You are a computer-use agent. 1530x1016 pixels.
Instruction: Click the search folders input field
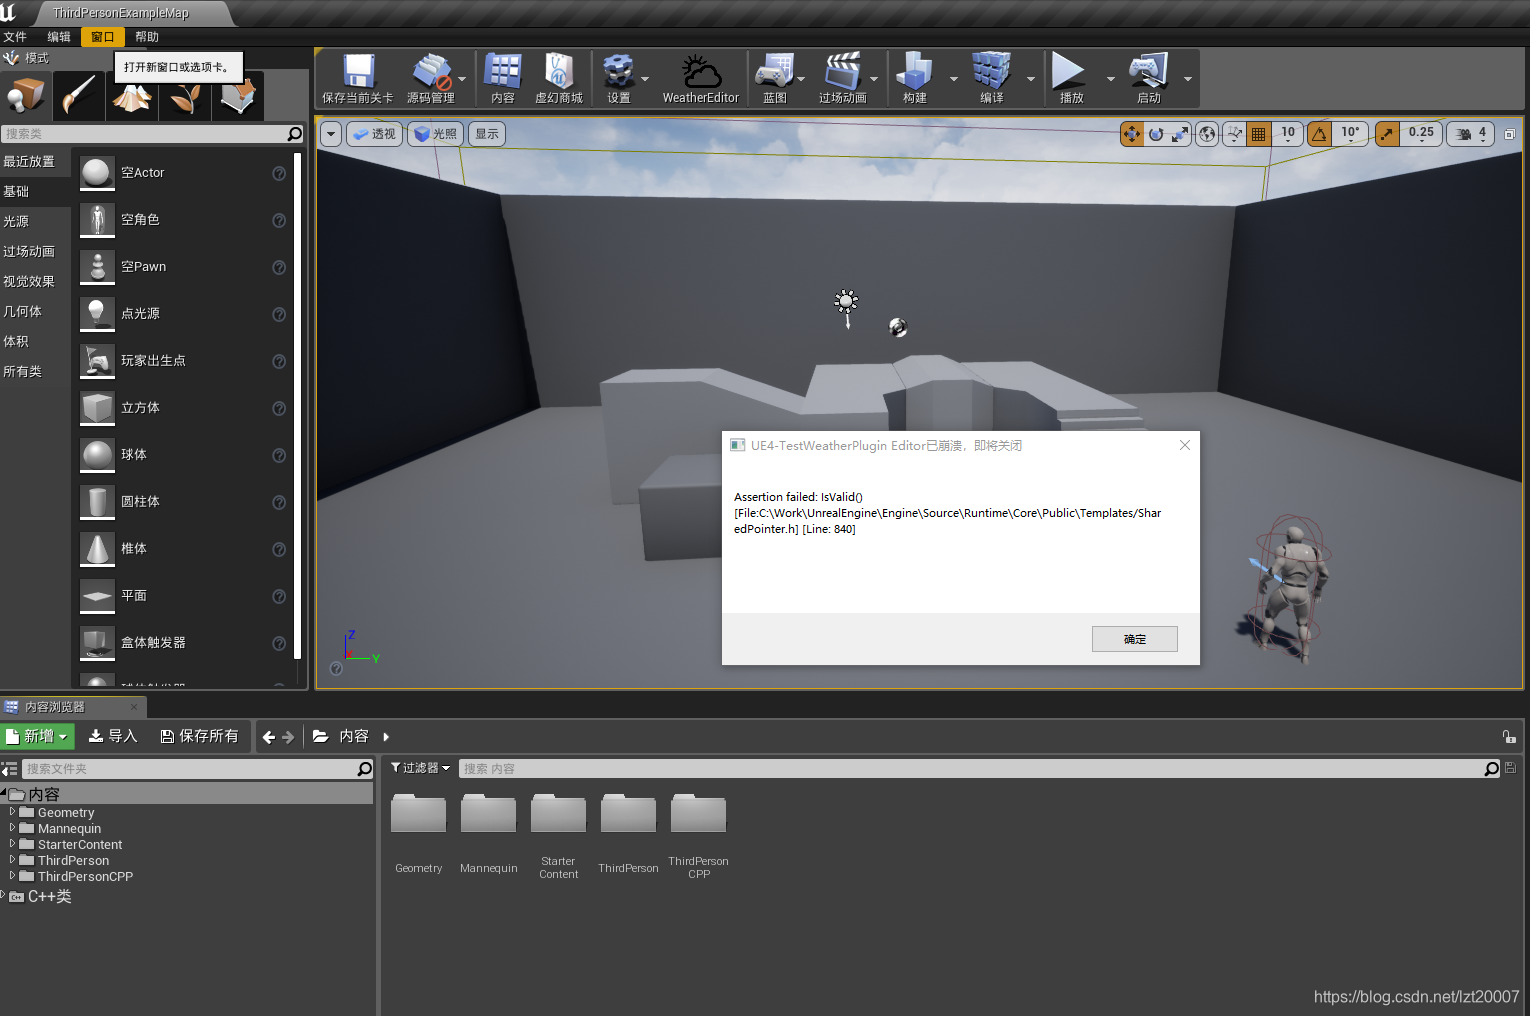197,768
